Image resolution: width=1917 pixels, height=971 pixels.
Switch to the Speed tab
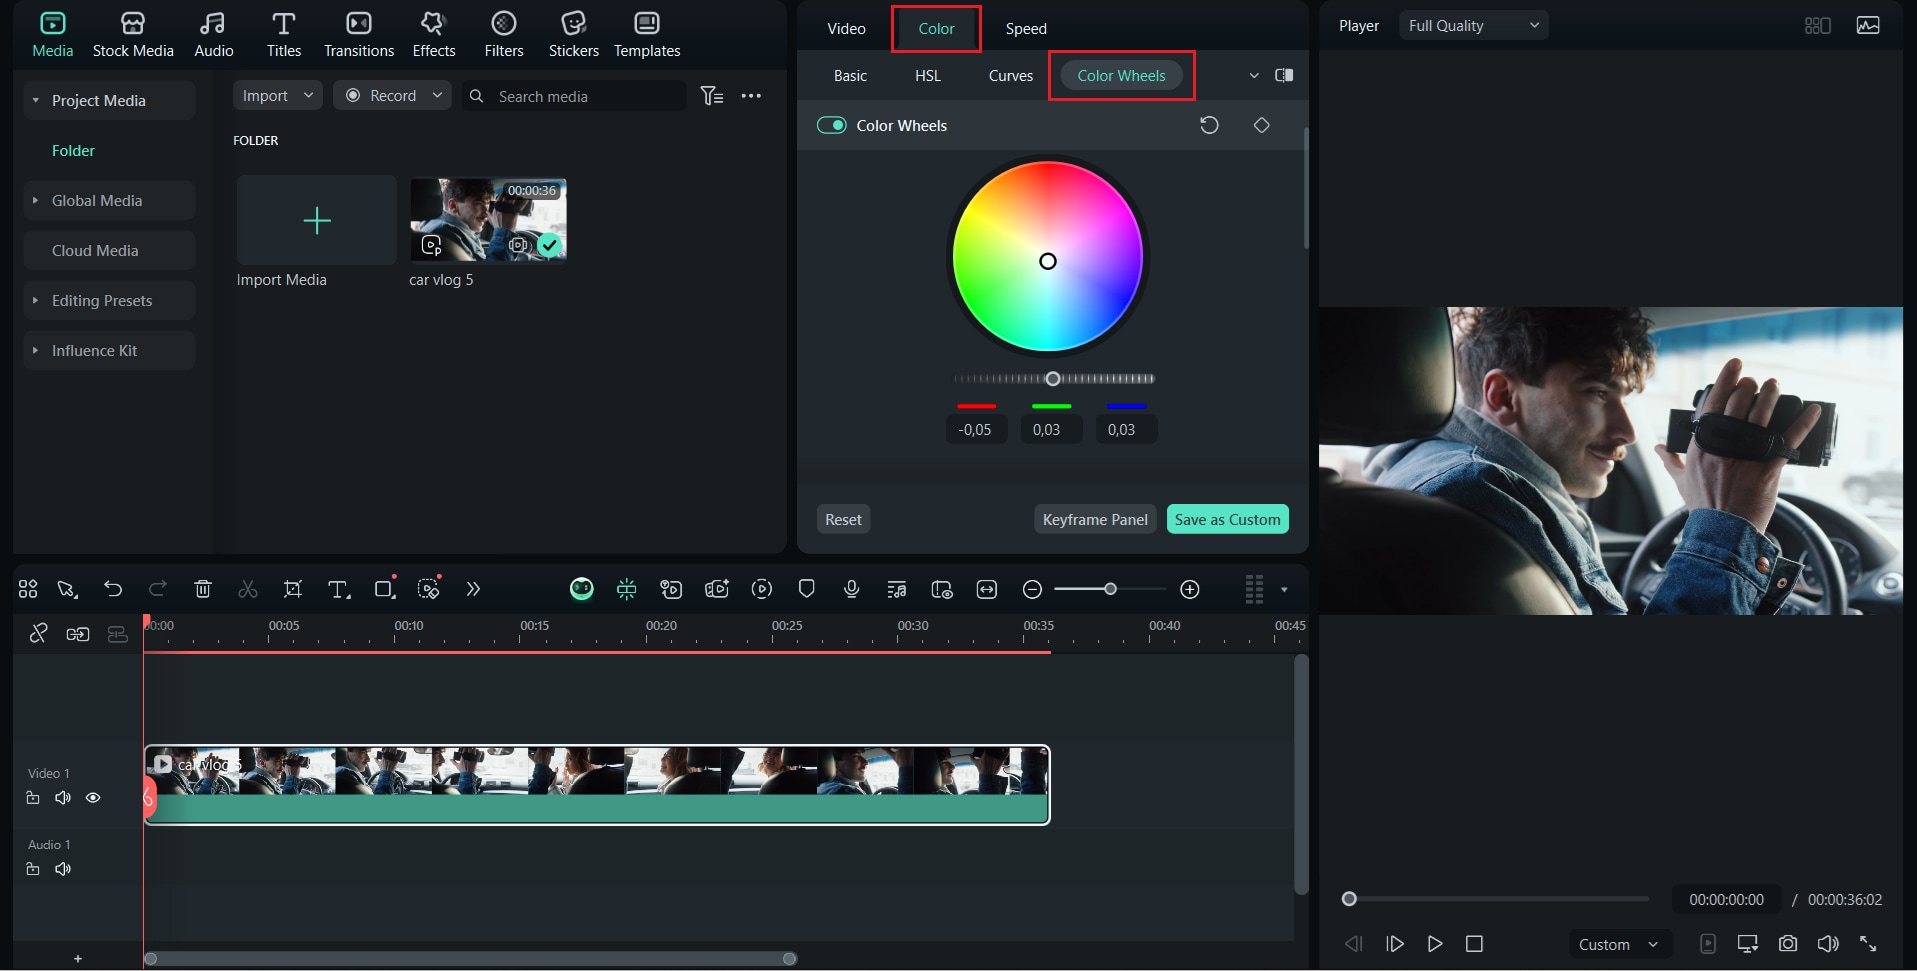click(x=1024, y=28)
